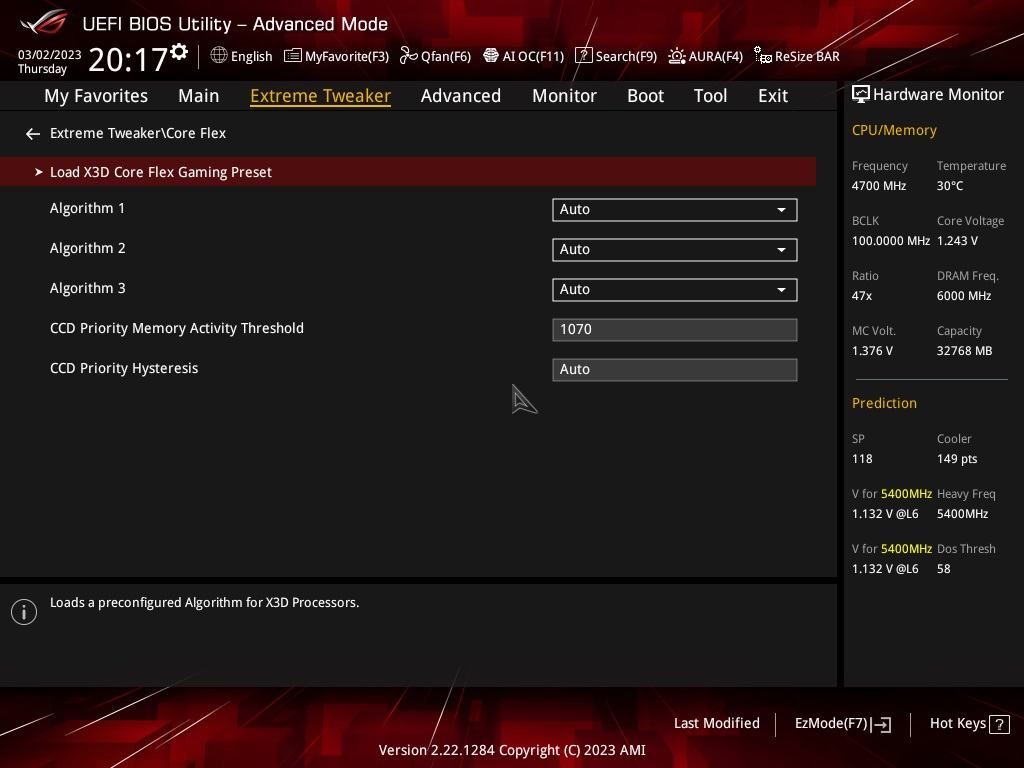Click CCD Priority Memory Activity Threshold field
Image resolution: width=1024 pixels, height=768 pixels.
pyautogui.click(x=675, y=330)
